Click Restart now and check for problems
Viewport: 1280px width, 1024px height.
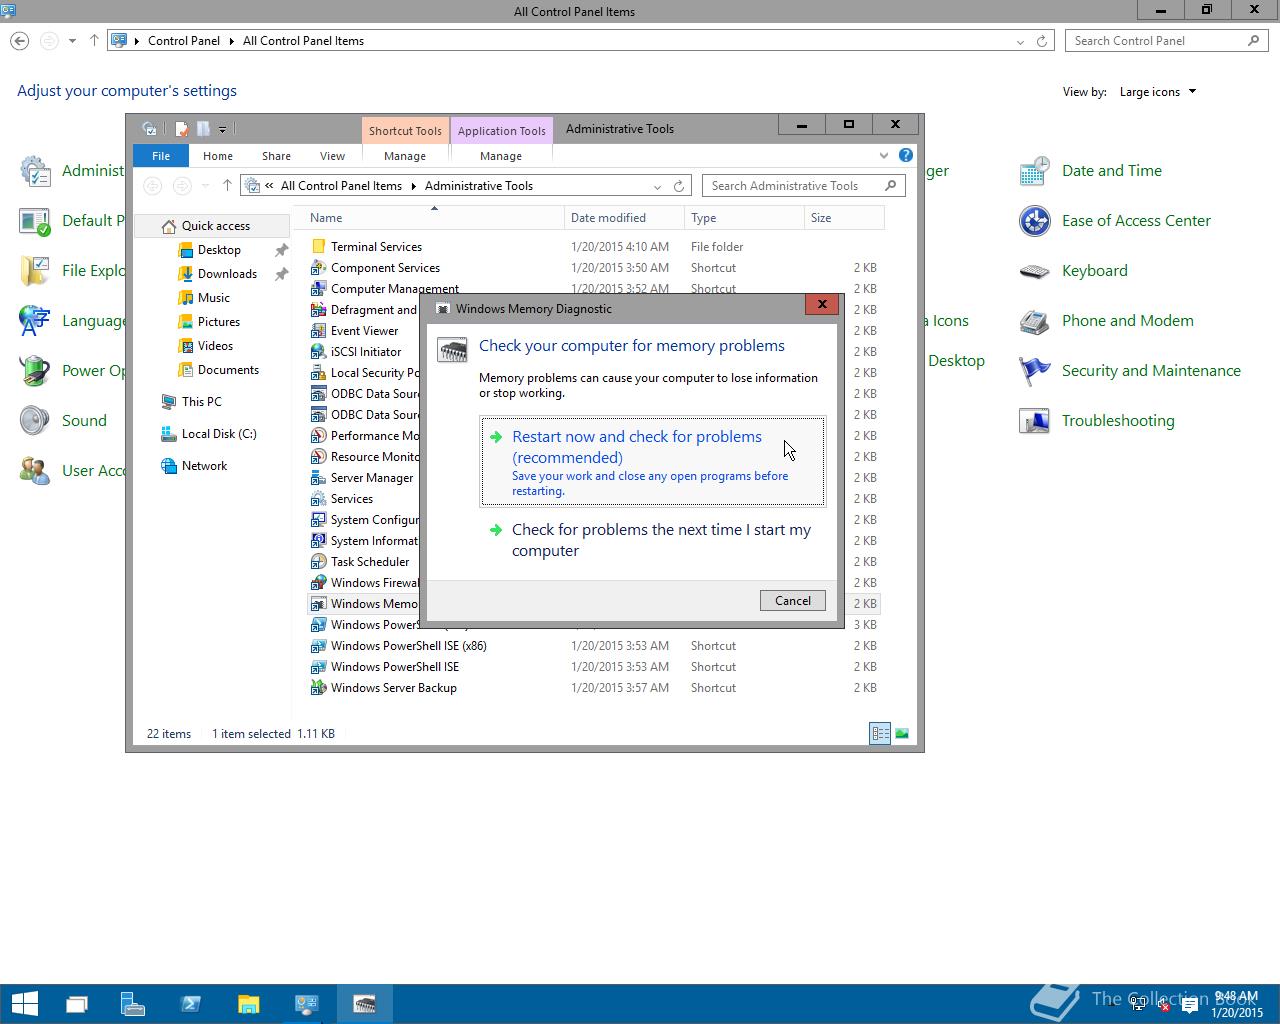tap(653, 462)
